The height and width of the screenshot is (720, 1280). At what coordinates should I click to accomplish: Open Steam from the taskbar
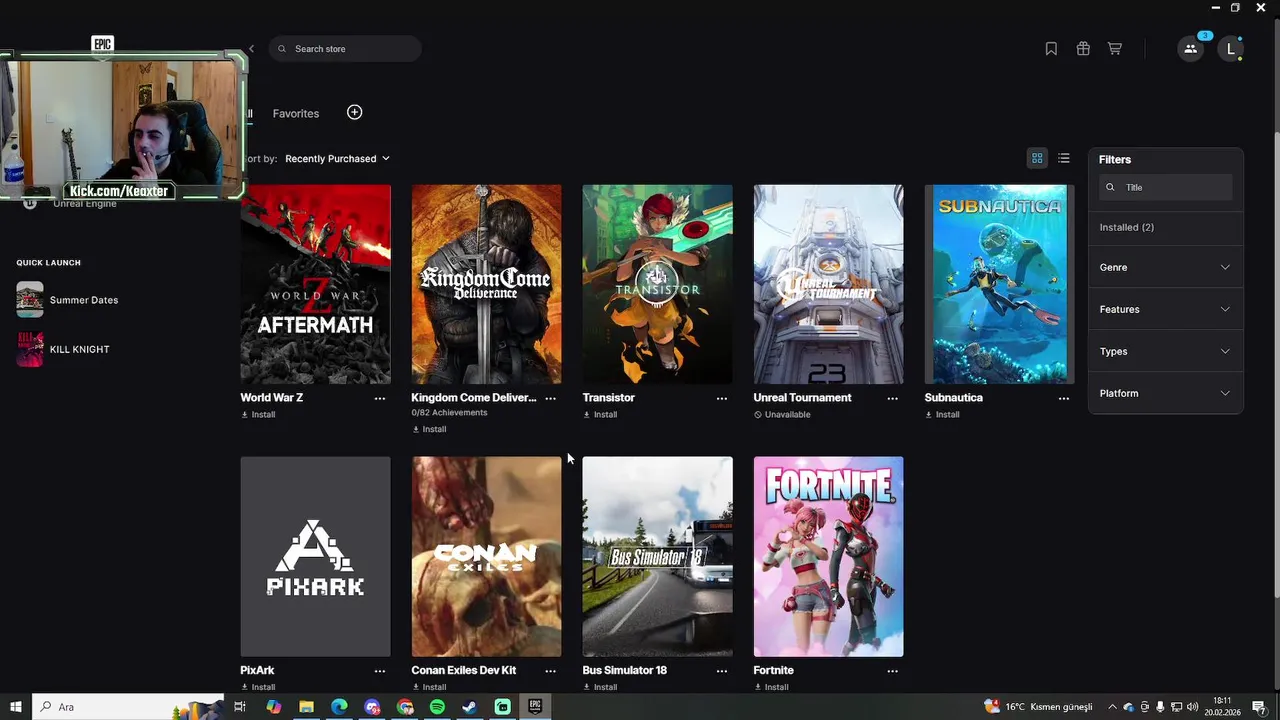[x=469, y=707]
